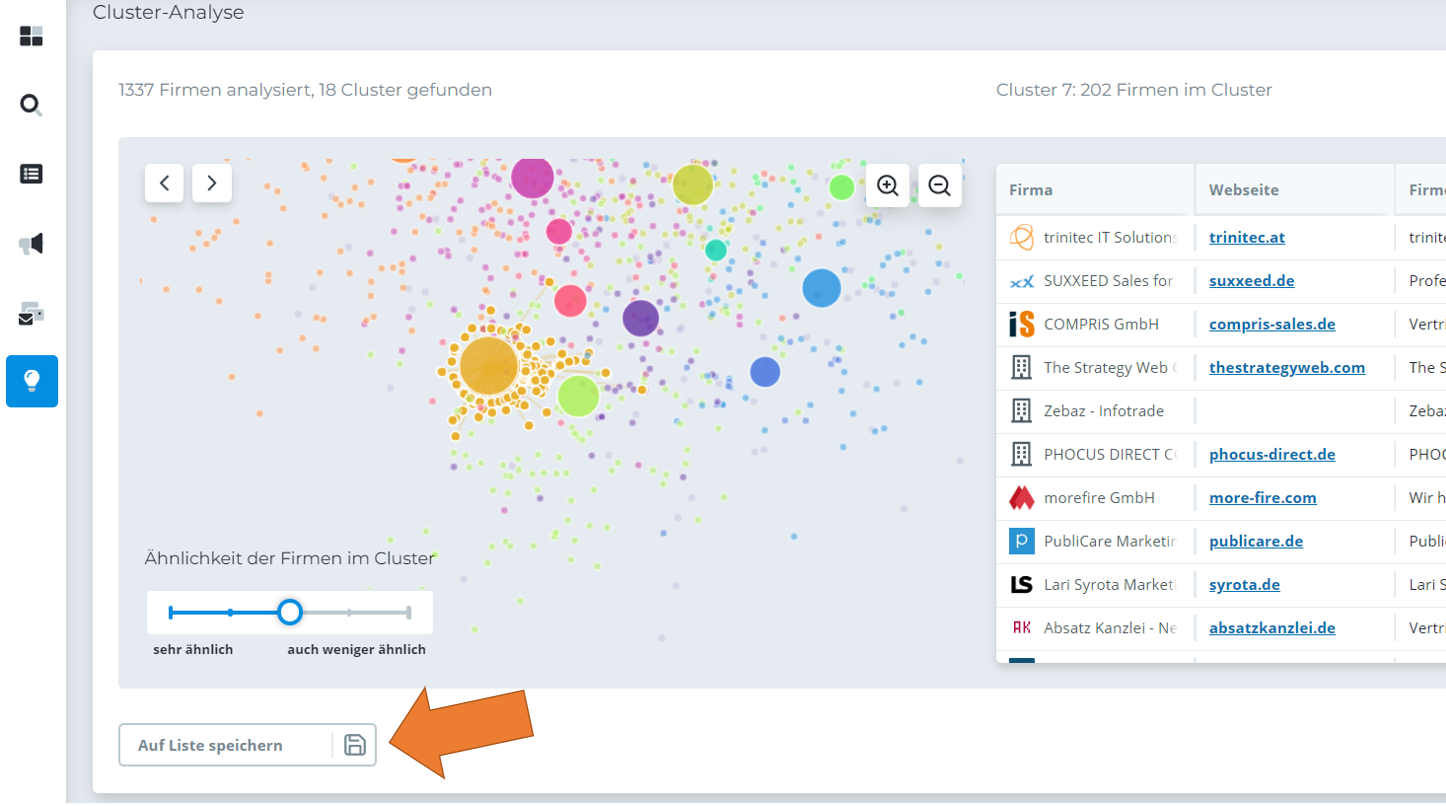1446x806 pixels.
Task: Open the mail inbox sidebar icon
Action: 31,315
